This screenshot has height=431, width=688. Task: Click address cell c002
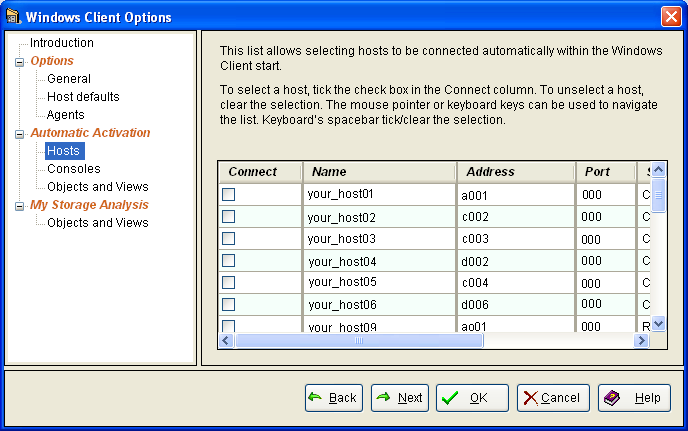tap(516, 216)
